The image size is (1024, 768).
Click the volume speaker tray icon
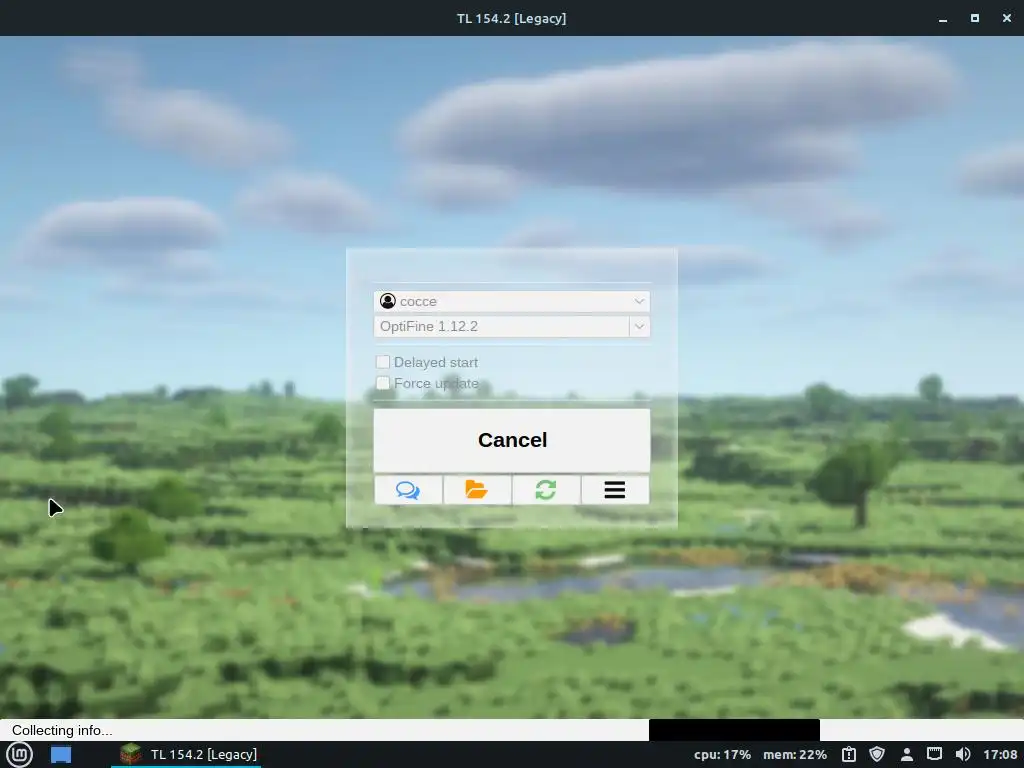[963, 754]
